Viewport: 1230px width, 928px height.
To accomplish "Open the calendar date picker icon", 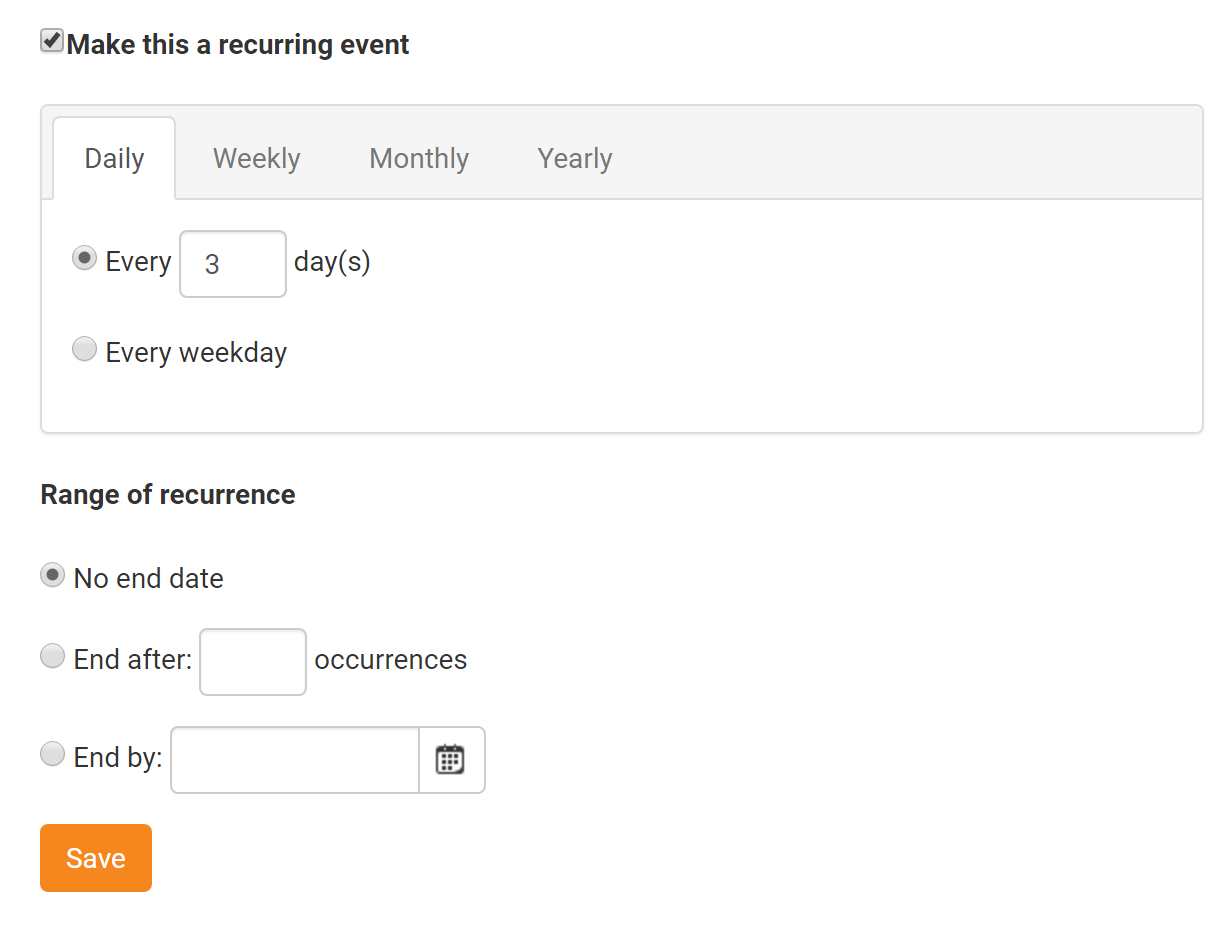I will click(x=451, y=760).
